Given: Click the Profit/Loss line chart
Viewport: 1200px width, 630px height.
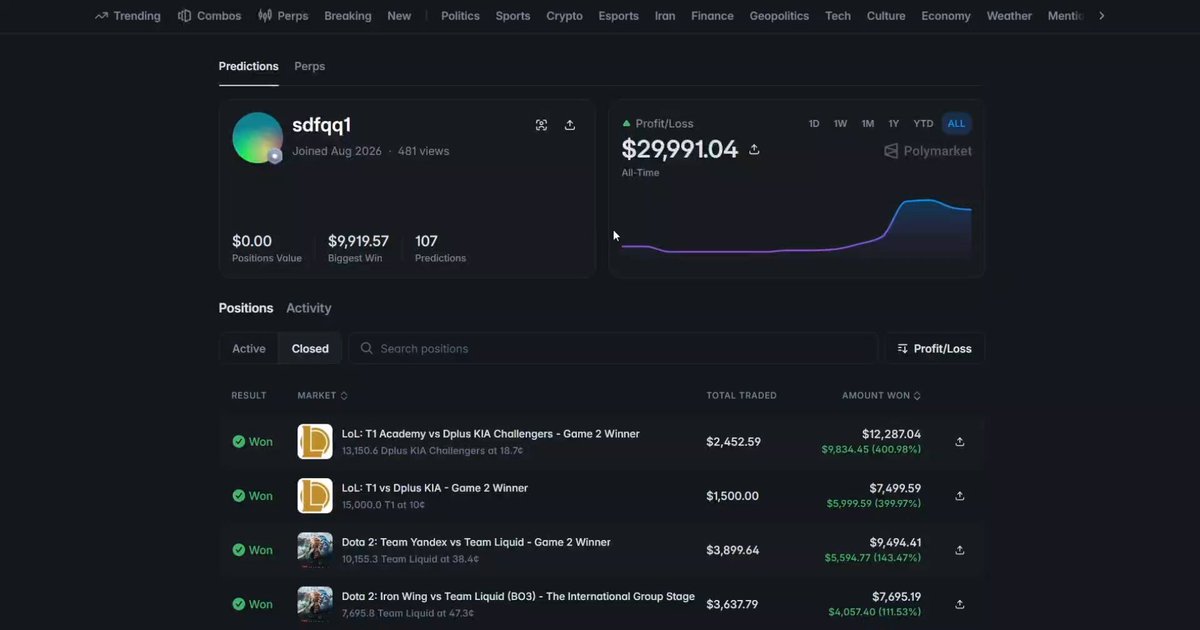Looking at the screenshot, I should (x=796, y=228).
